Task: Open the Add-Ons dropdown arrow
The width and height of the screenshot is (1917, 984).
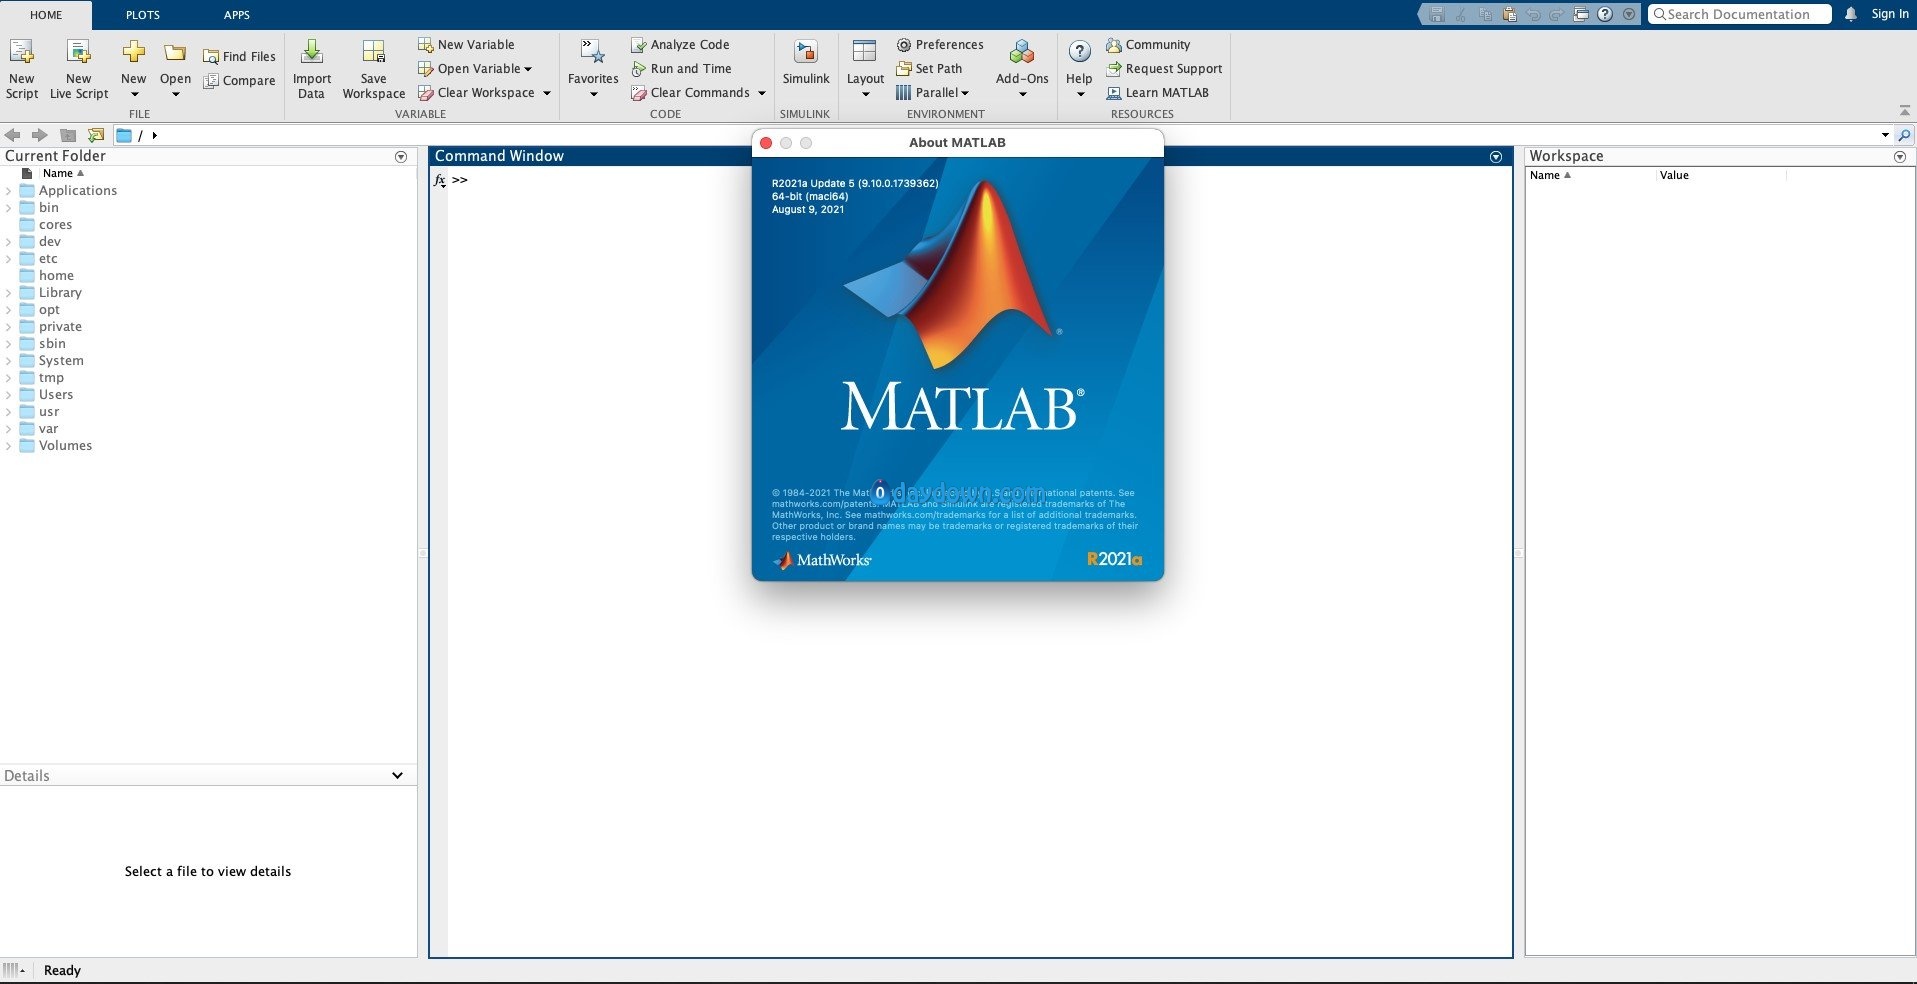Action: coord(1022,94)
